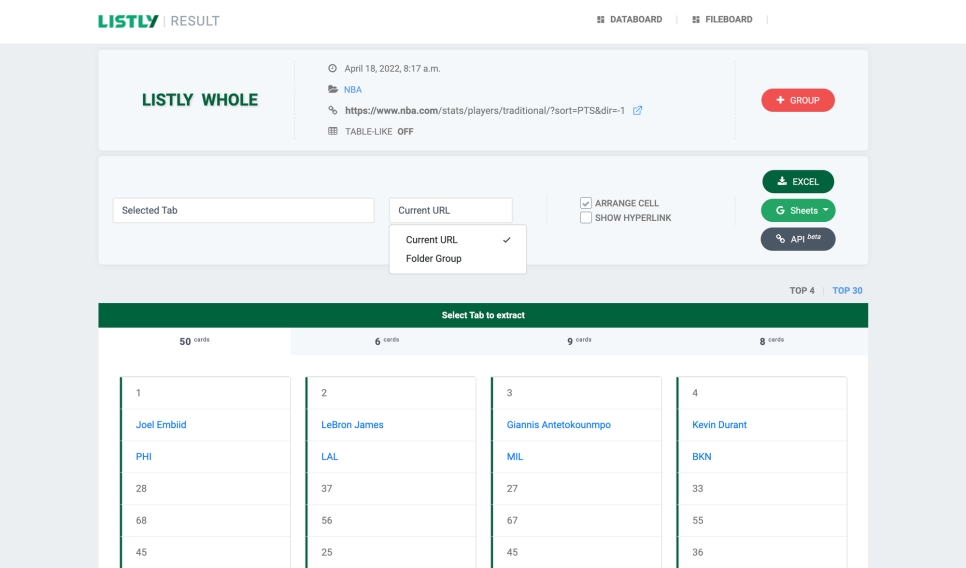
Task: Select the 50 cards tab
Action: [195, 341]
